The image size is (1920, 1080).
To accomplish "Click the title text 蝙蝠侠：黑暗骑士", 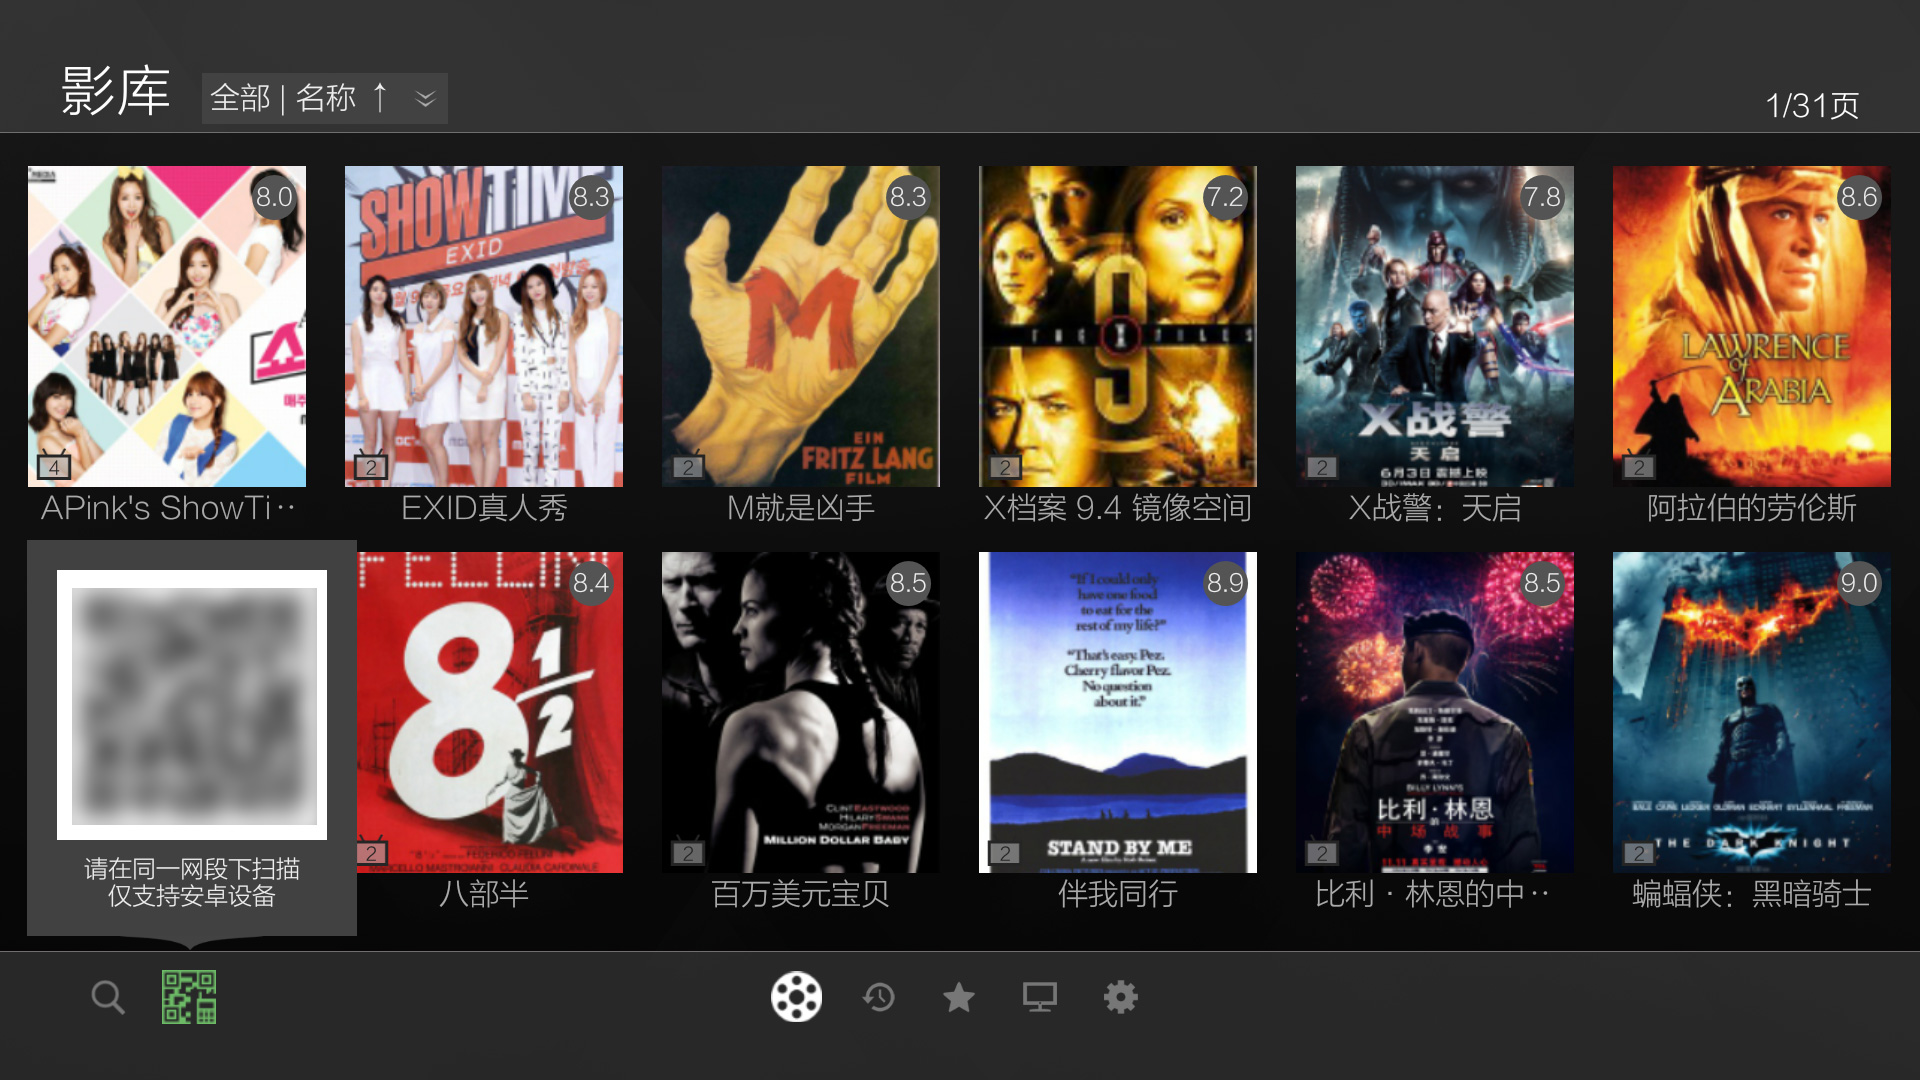I will point(1752,894).
